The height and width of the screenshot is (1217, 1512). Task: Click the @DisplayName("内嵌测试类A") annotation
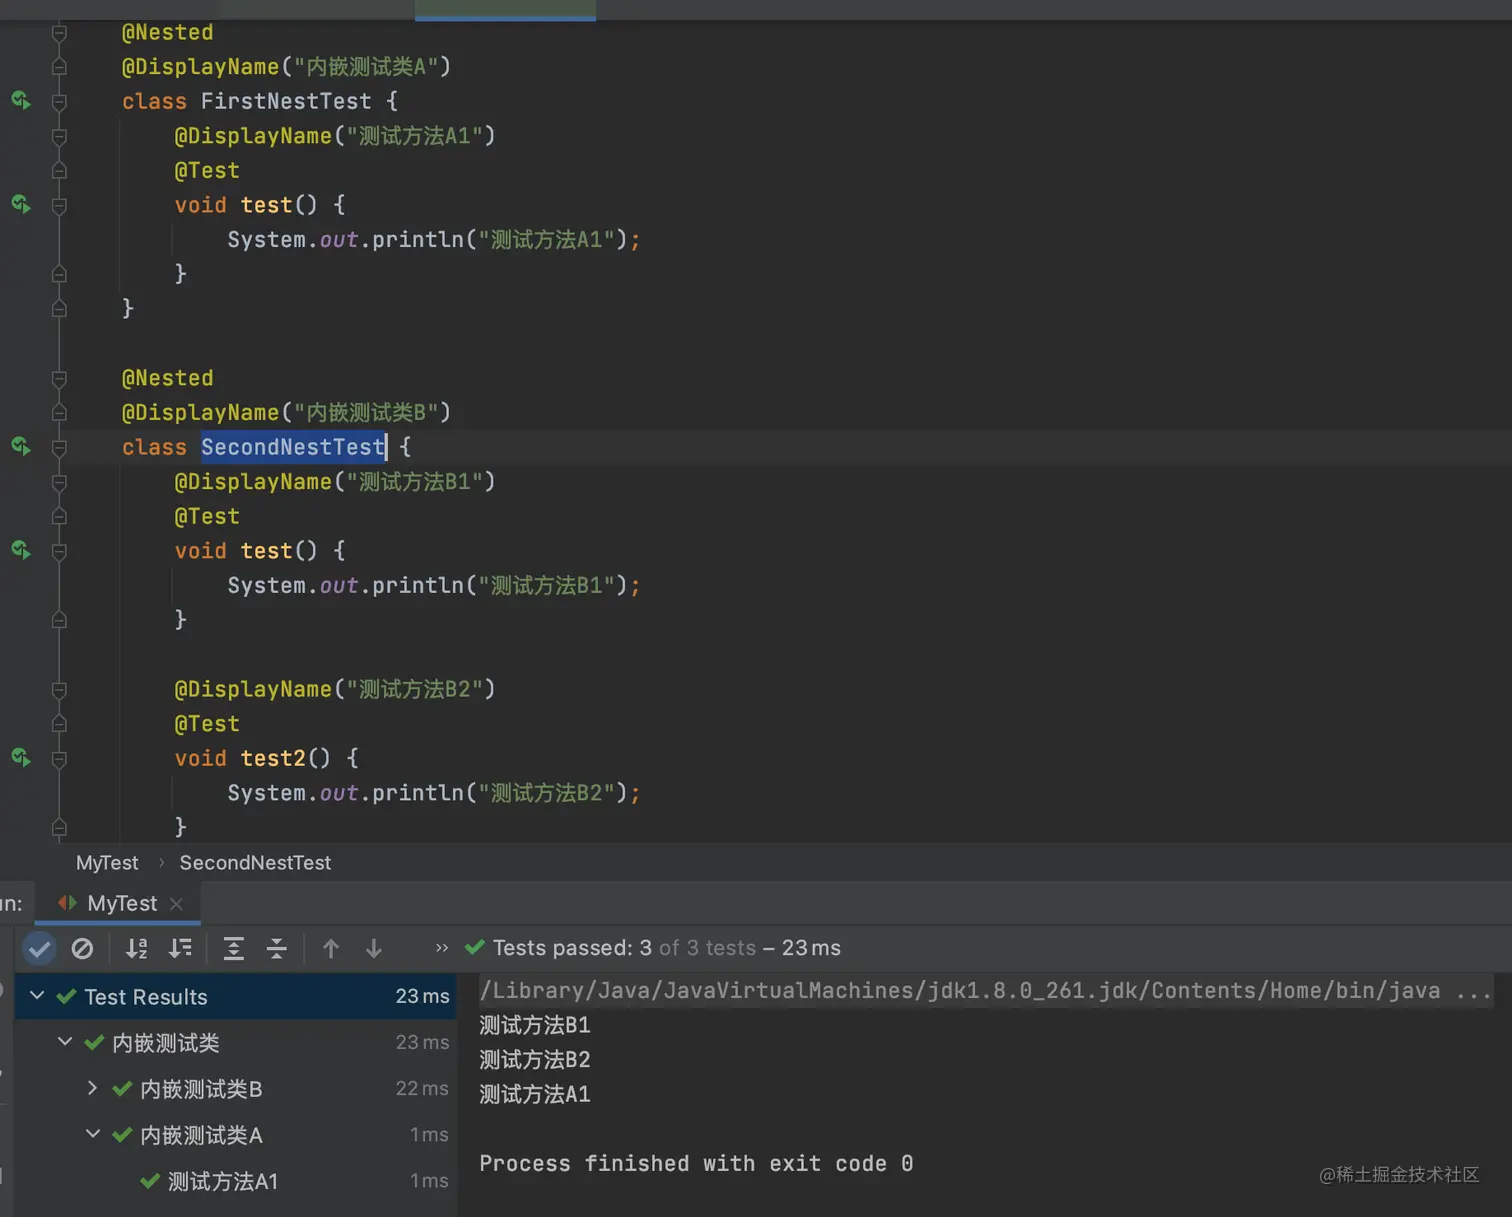tap(286, 67)
